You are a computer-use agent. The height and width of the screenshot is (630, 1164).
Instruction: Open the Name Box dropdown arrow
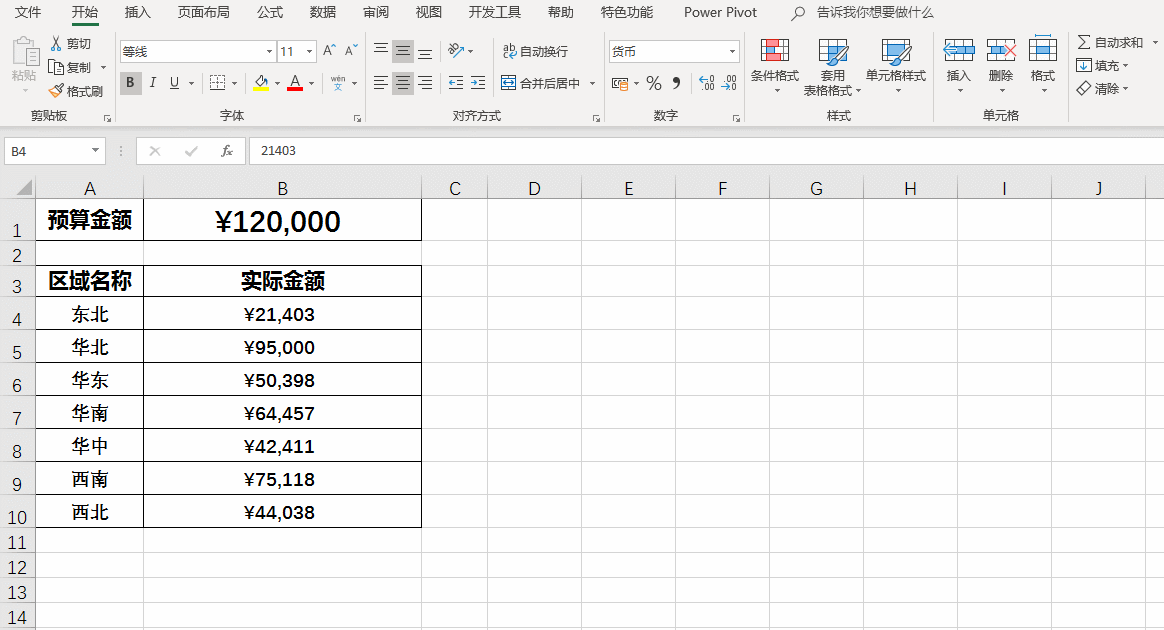point(95,151)
